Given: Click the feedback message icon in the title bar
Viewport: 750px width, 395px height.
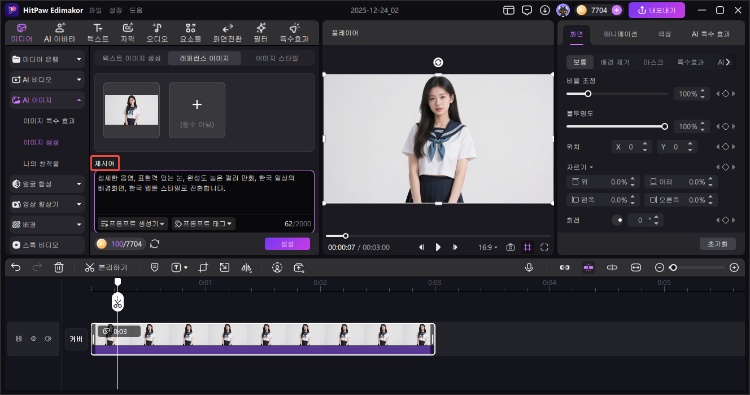Looking at the screenshot, I should (x=527, y=10).
